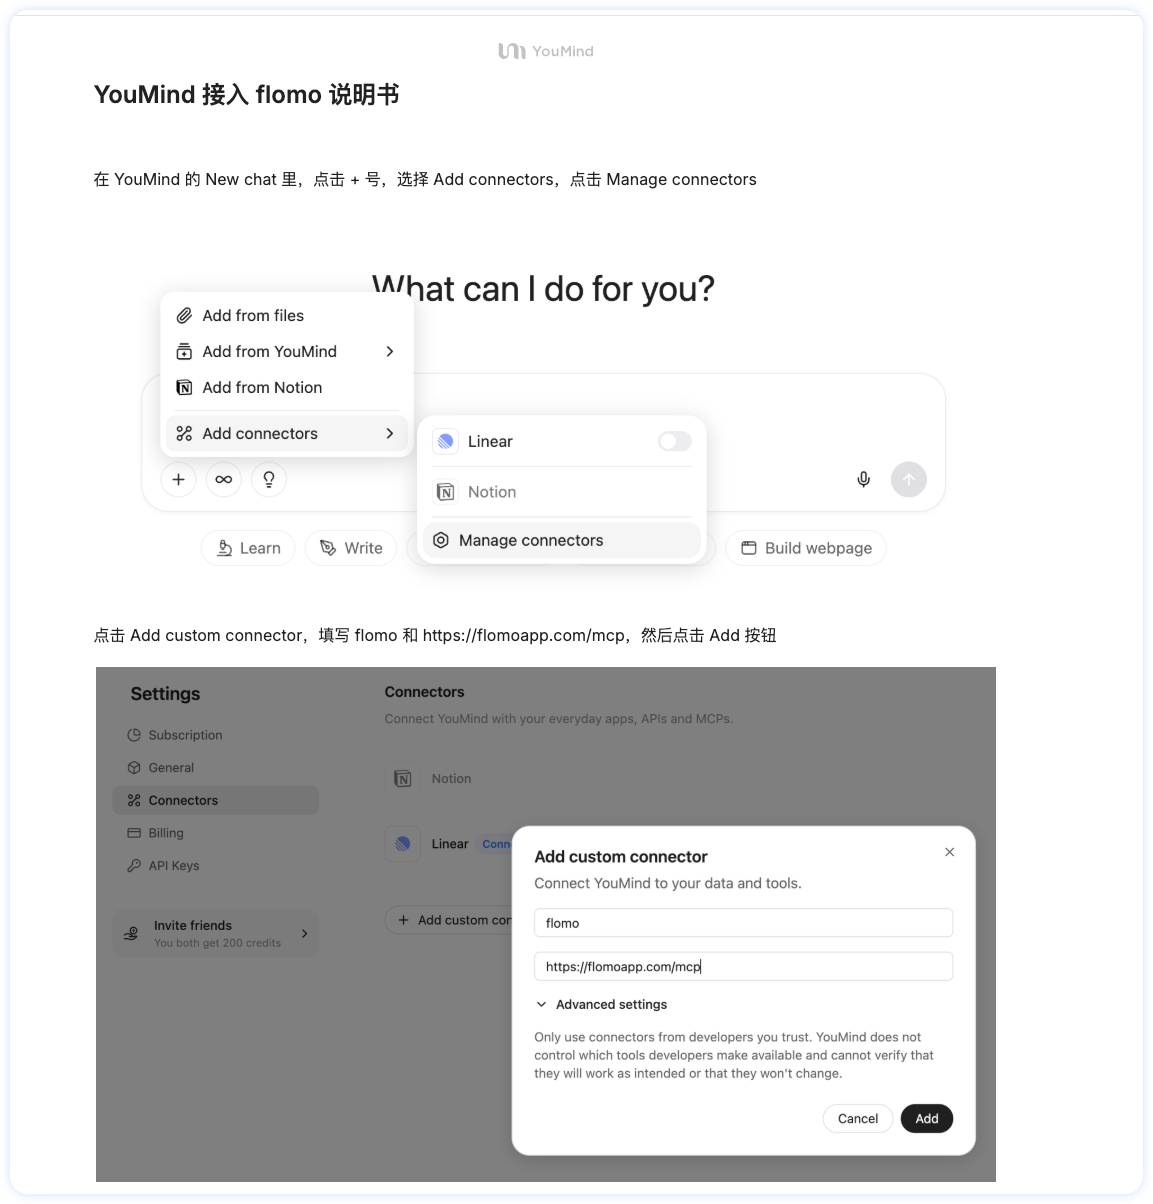Expand the Advanced settings section
This screenshot has width=1153, height=1204.
pos(601,1004)
